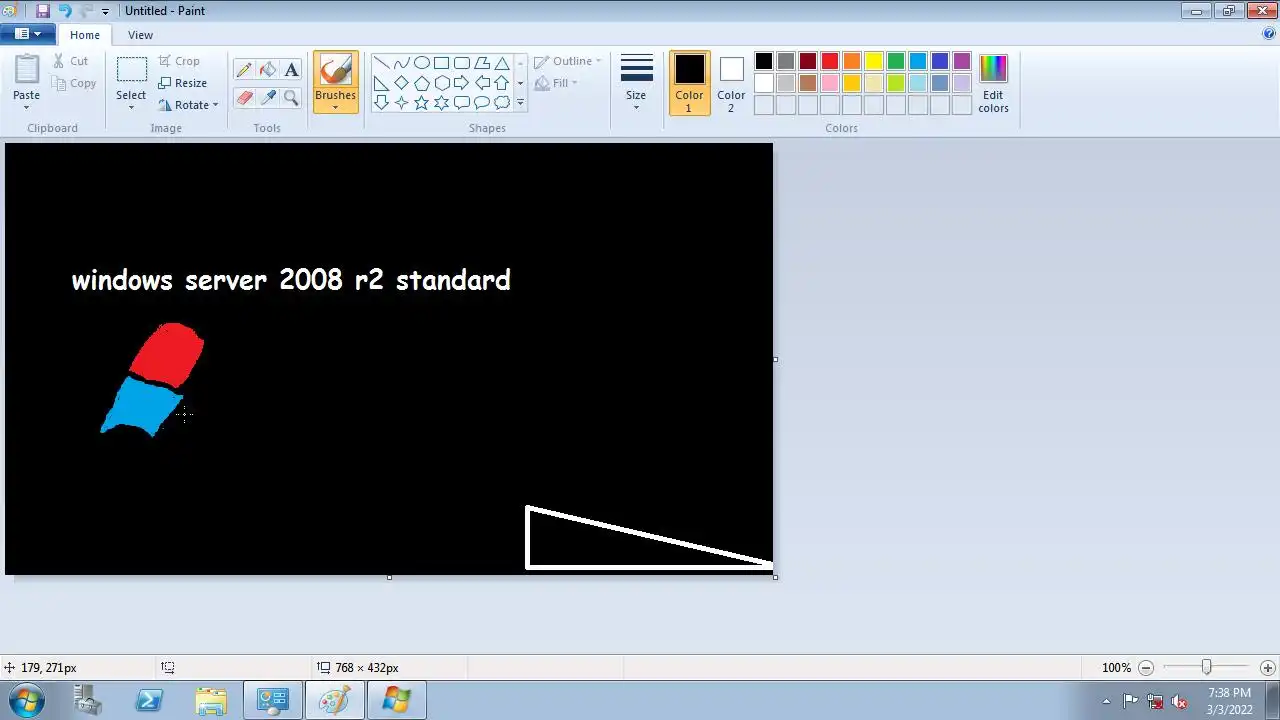This screenshot has width=1280, height=720.
Task: Open the Rotate dropdown
Action: (188, 105)
